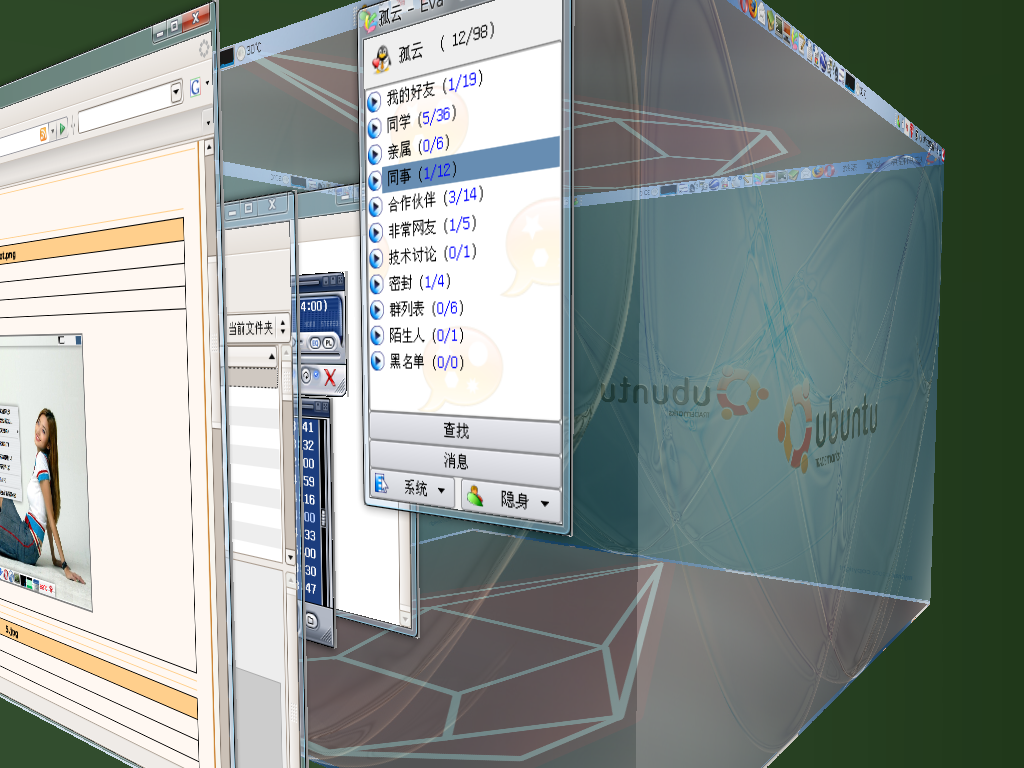Image resolution: width=1024 pixels, height=768 pixels.
Task: Click the green Go arrow in the browser toolbar
Action: [63, 128]
